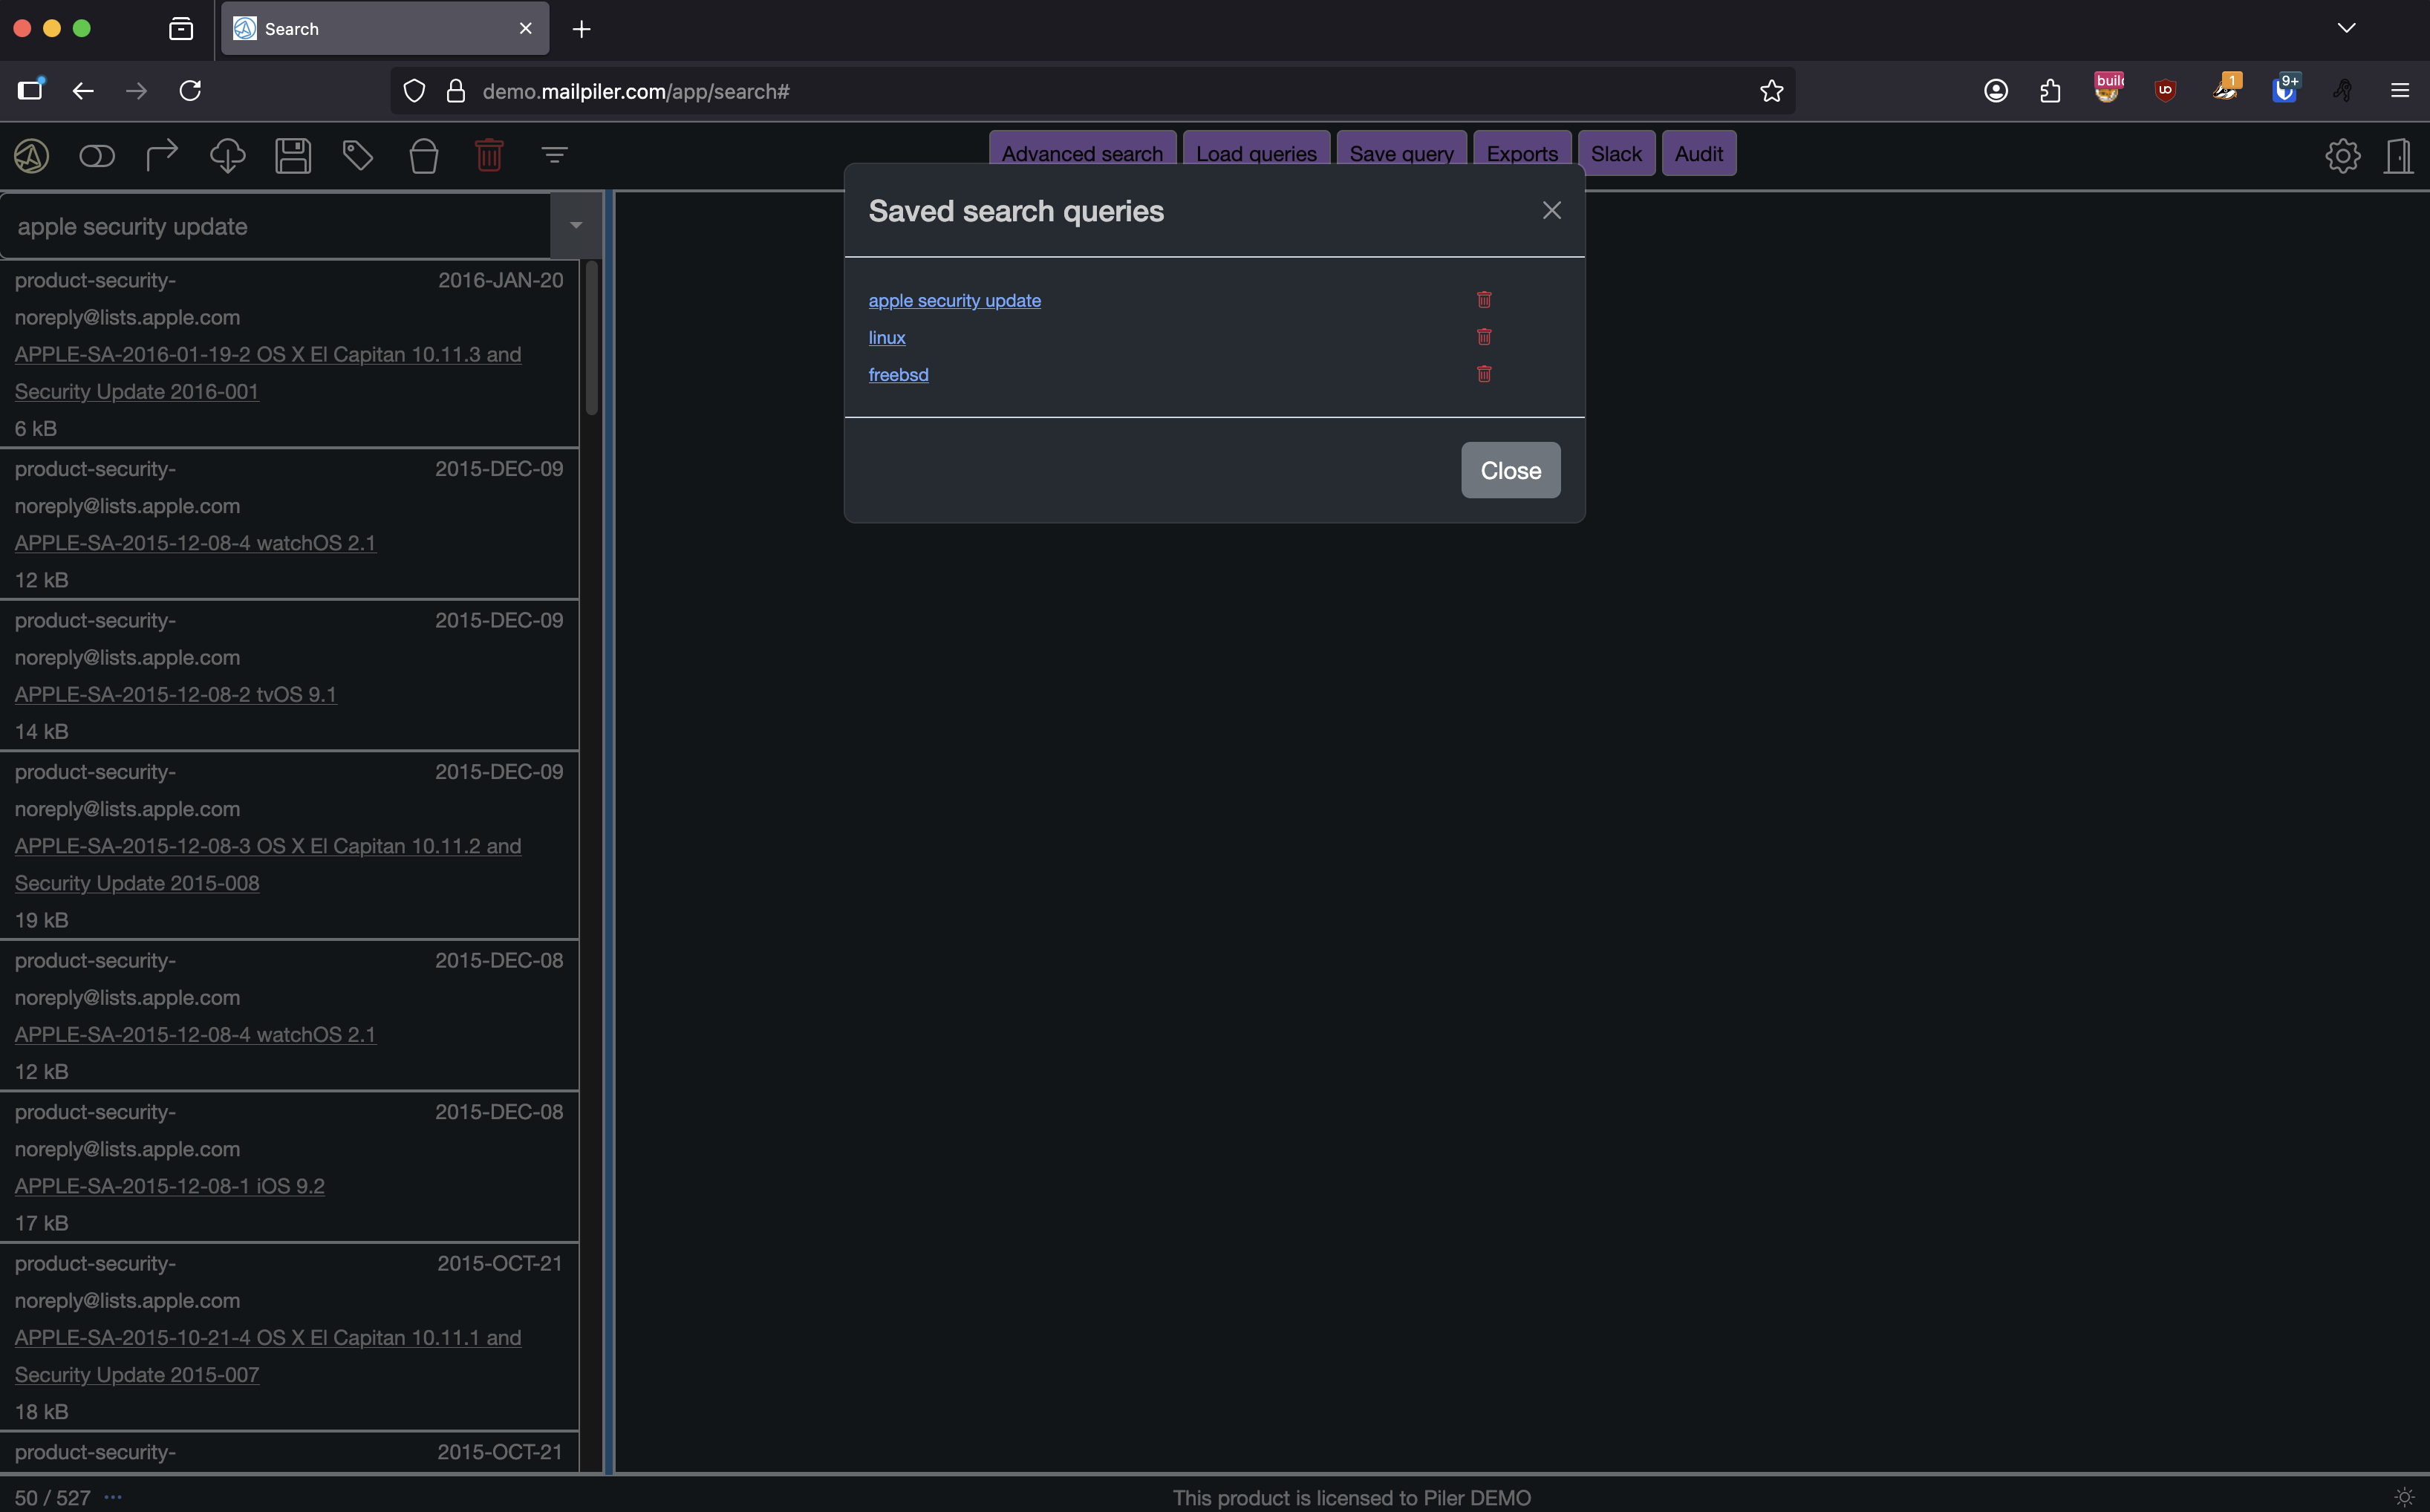Expand the search box dropdown arrow
The width and height of the screenshot is (2430, 1512).
pos(576,226)
